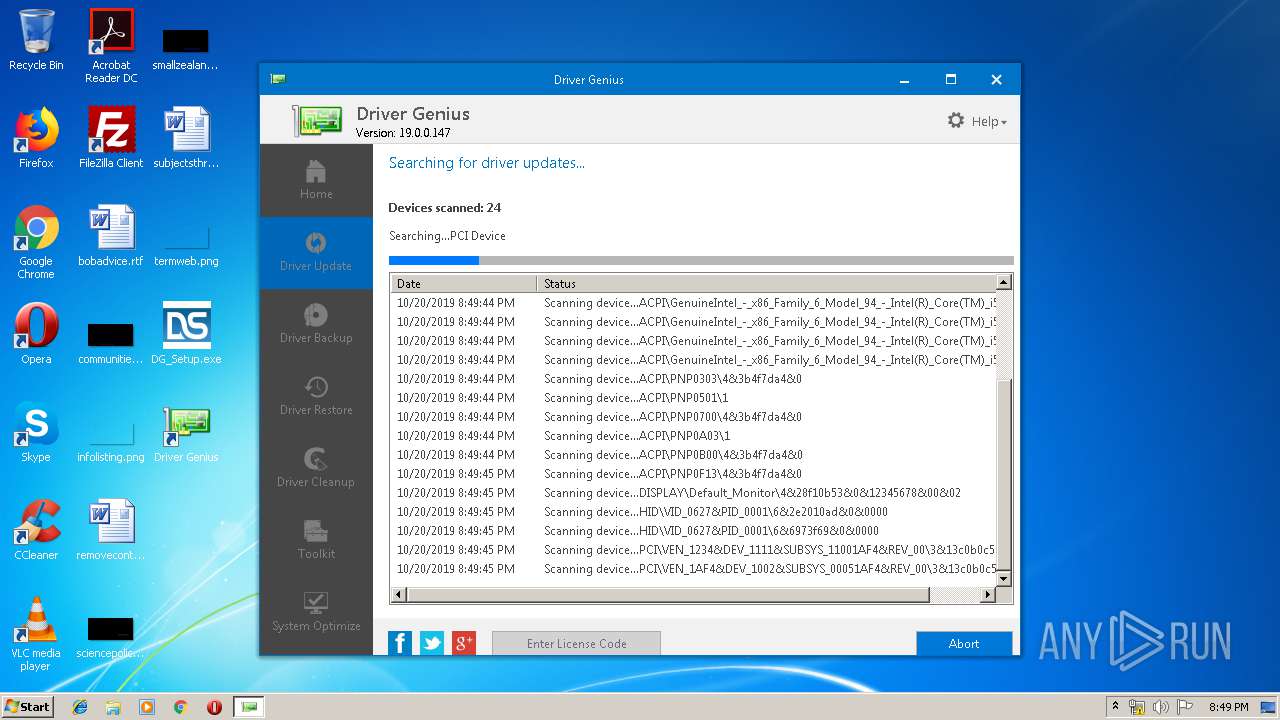This screenshot has width=1280, height=720.
Task: Click the horizontal scrollbar right arrow
Action: click(987, 594)
